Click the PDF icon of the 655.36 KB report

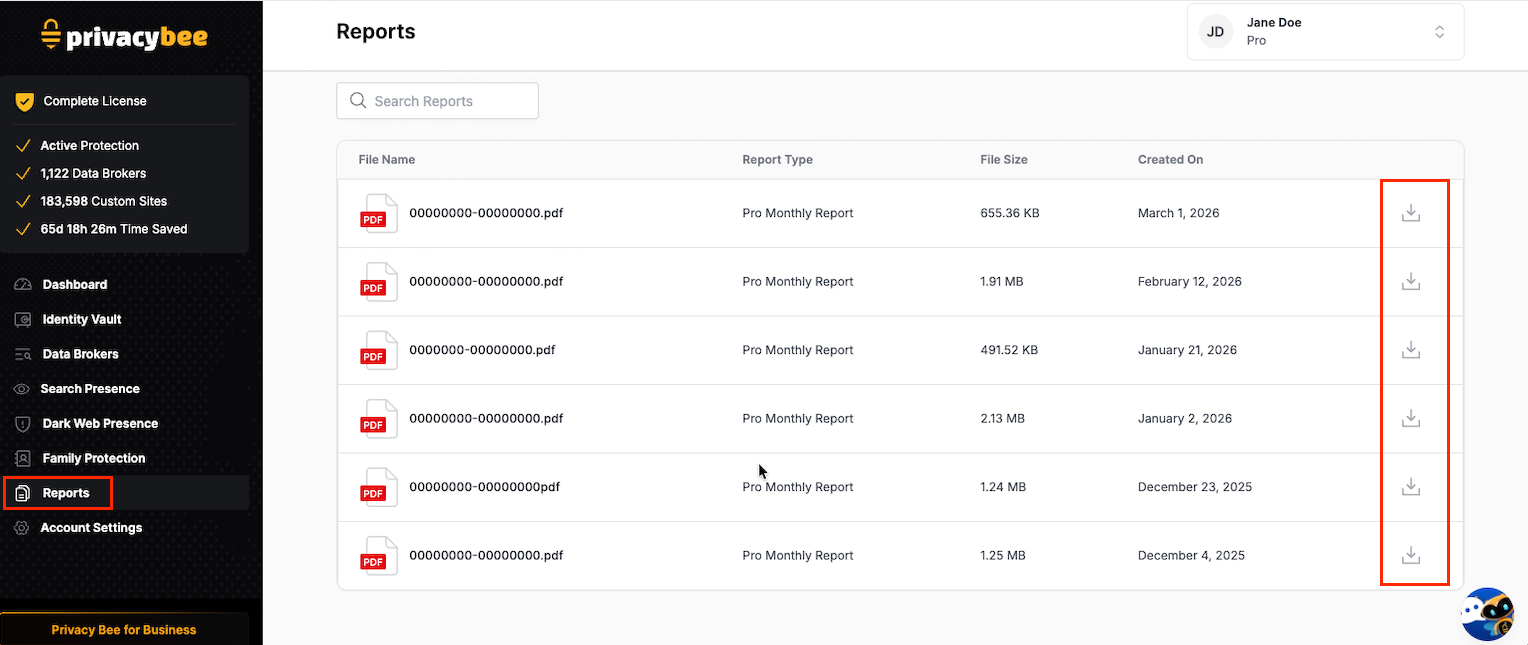(x=378, y=213)
